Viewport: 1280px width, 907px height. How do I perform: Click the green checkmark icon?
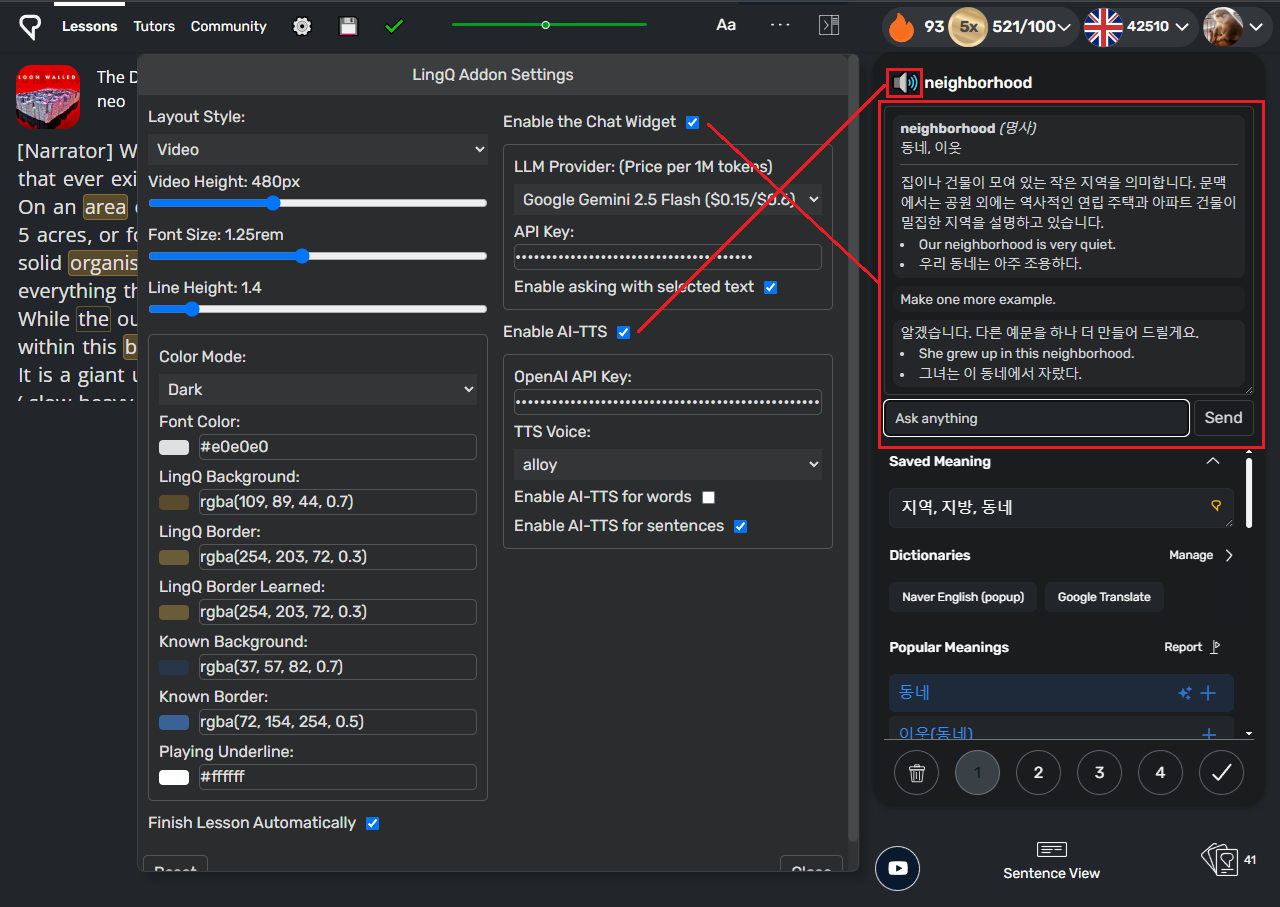point(394,26)
